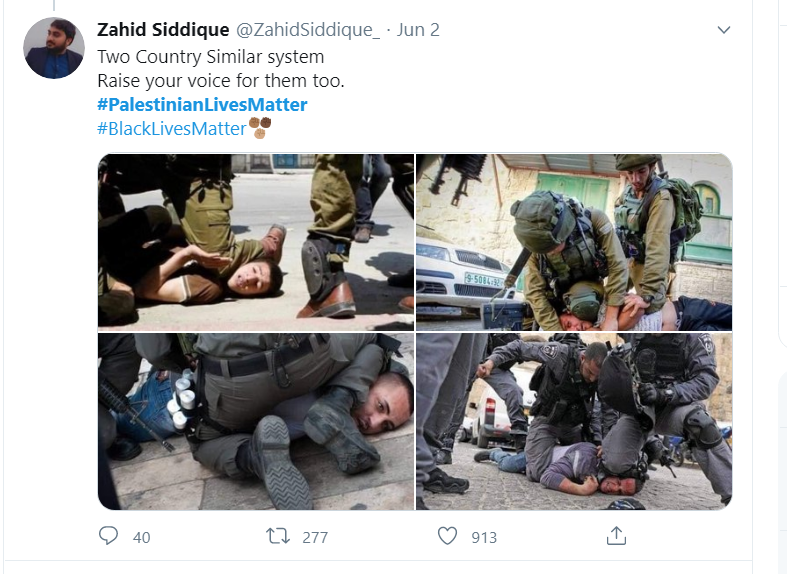Click the reply speech bubble icon
787x574 pixels.
(108, 536)
